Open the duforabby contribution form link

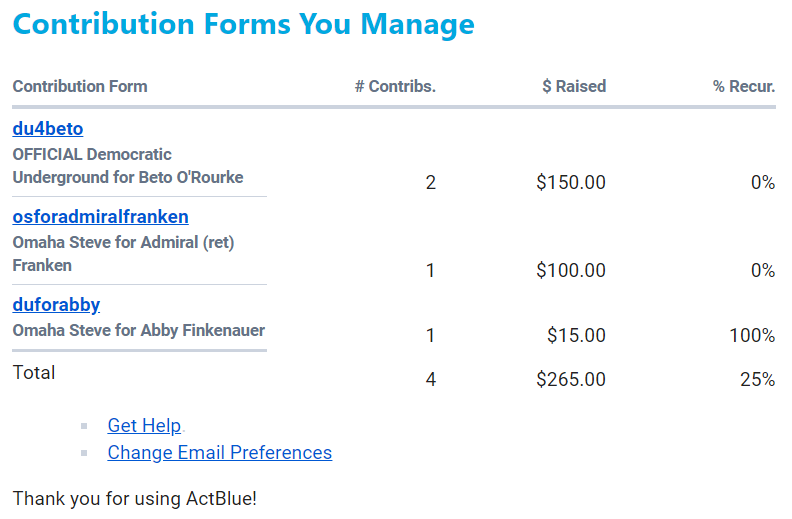tap(56, 305)
